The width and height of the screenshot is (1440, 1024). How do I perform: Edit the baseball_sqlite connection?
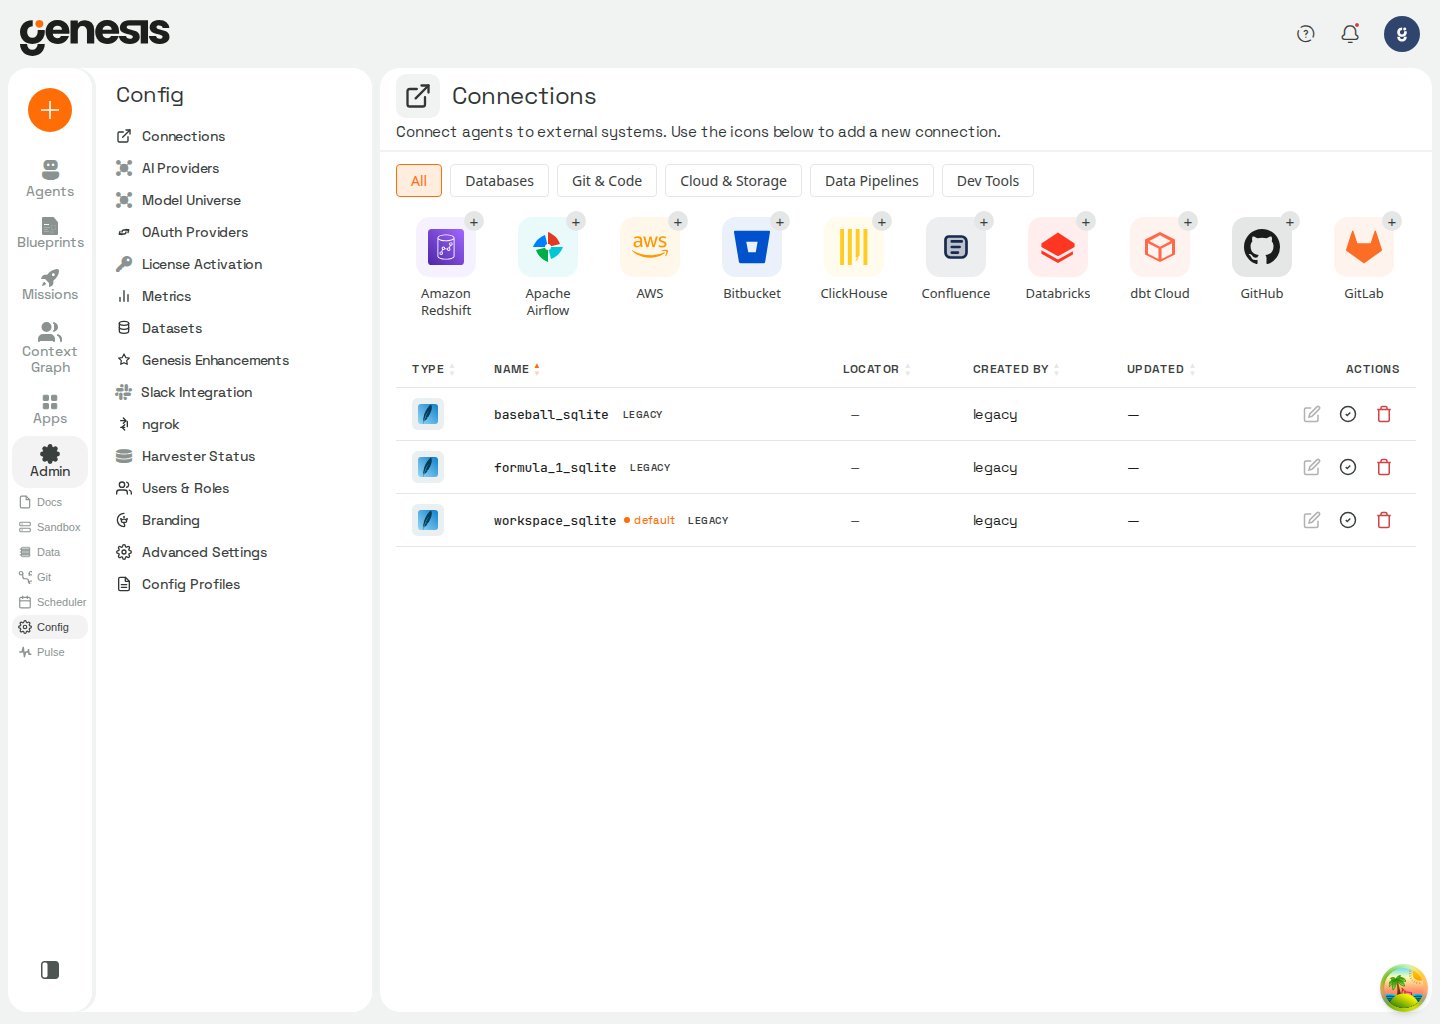pos(1312,414)
